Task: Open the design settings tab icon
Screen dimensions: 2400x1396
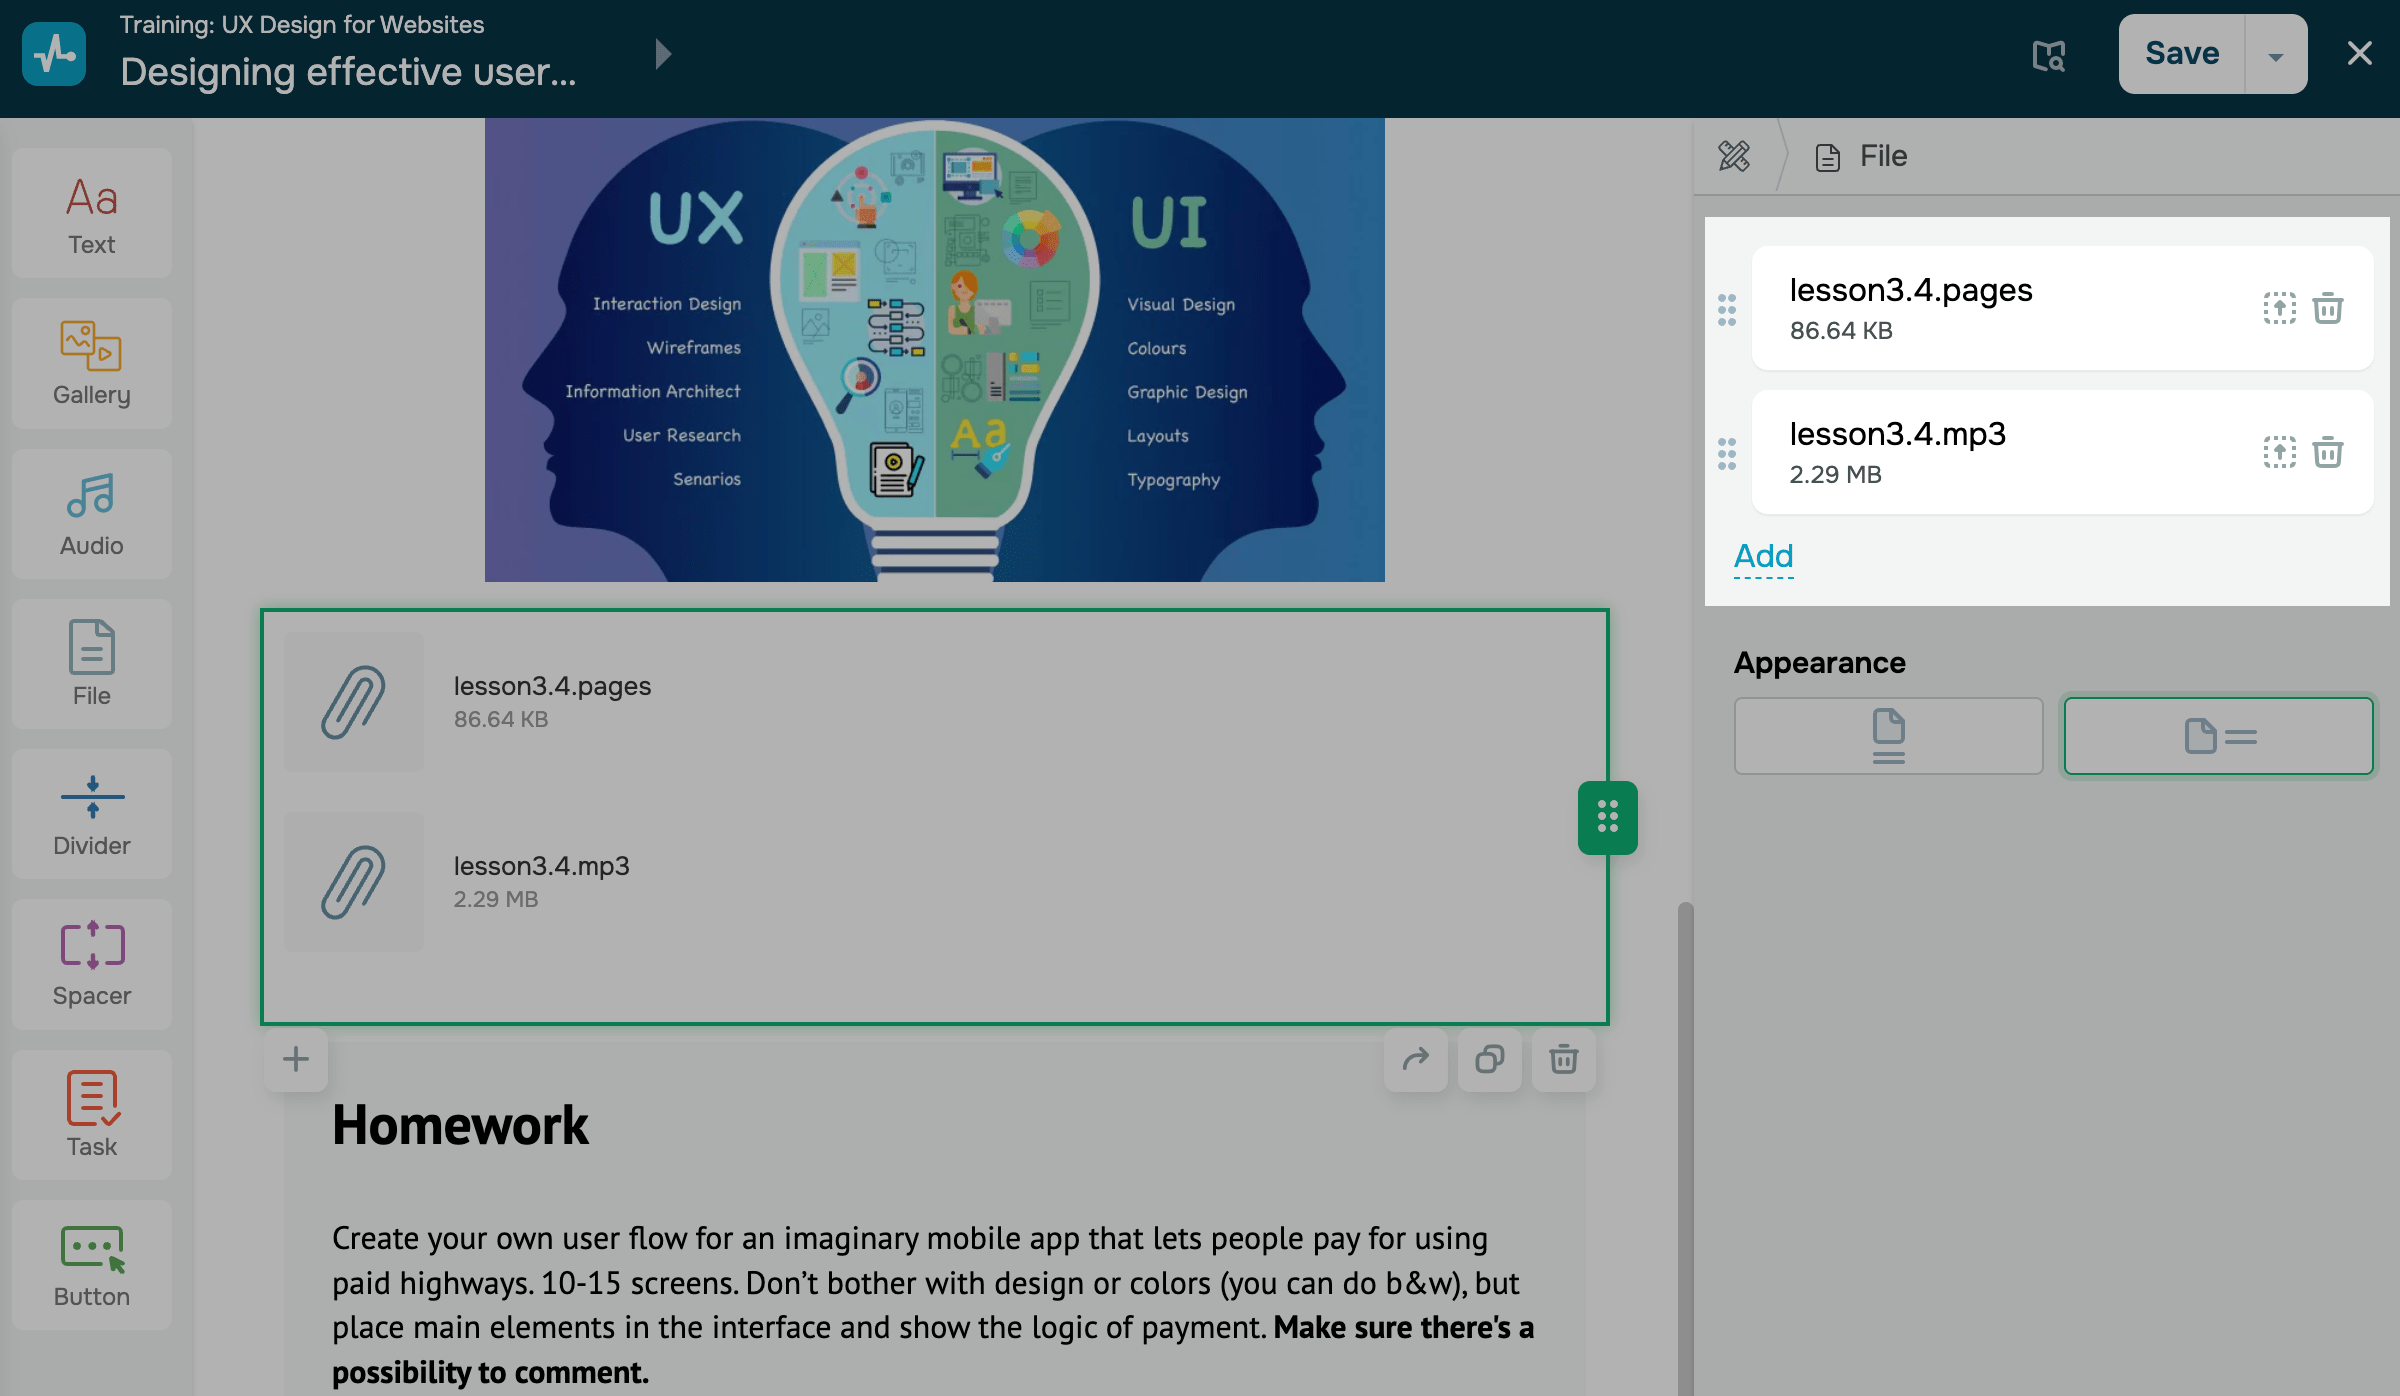Action: (x=1734, y=156)
